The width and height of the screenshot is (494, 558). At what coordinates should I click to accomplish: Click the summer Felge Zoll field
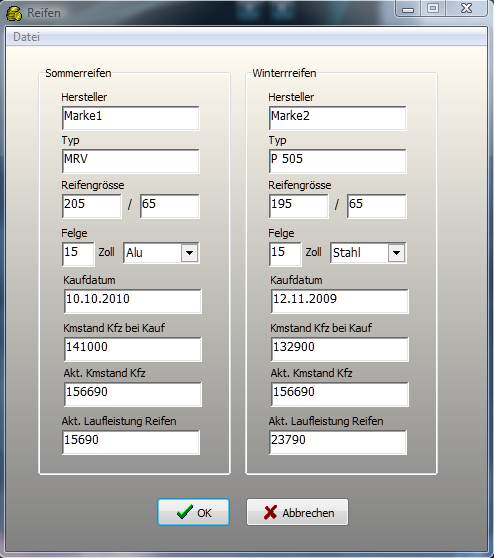pyautogui.click(x=78, y=254)
